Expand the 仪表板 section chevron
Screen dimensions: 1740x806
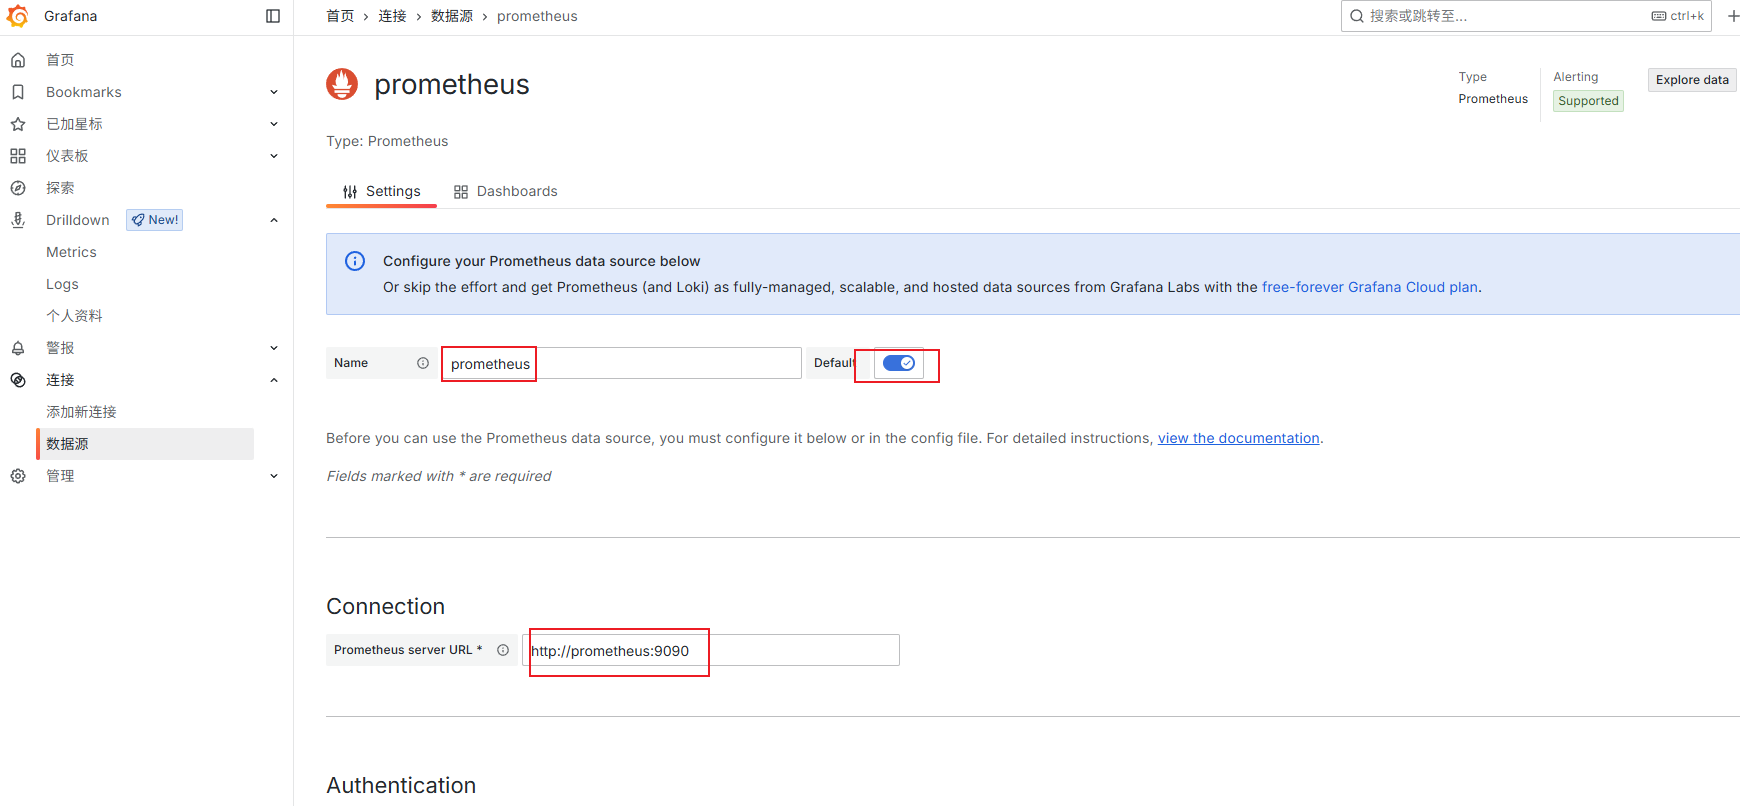274,156
